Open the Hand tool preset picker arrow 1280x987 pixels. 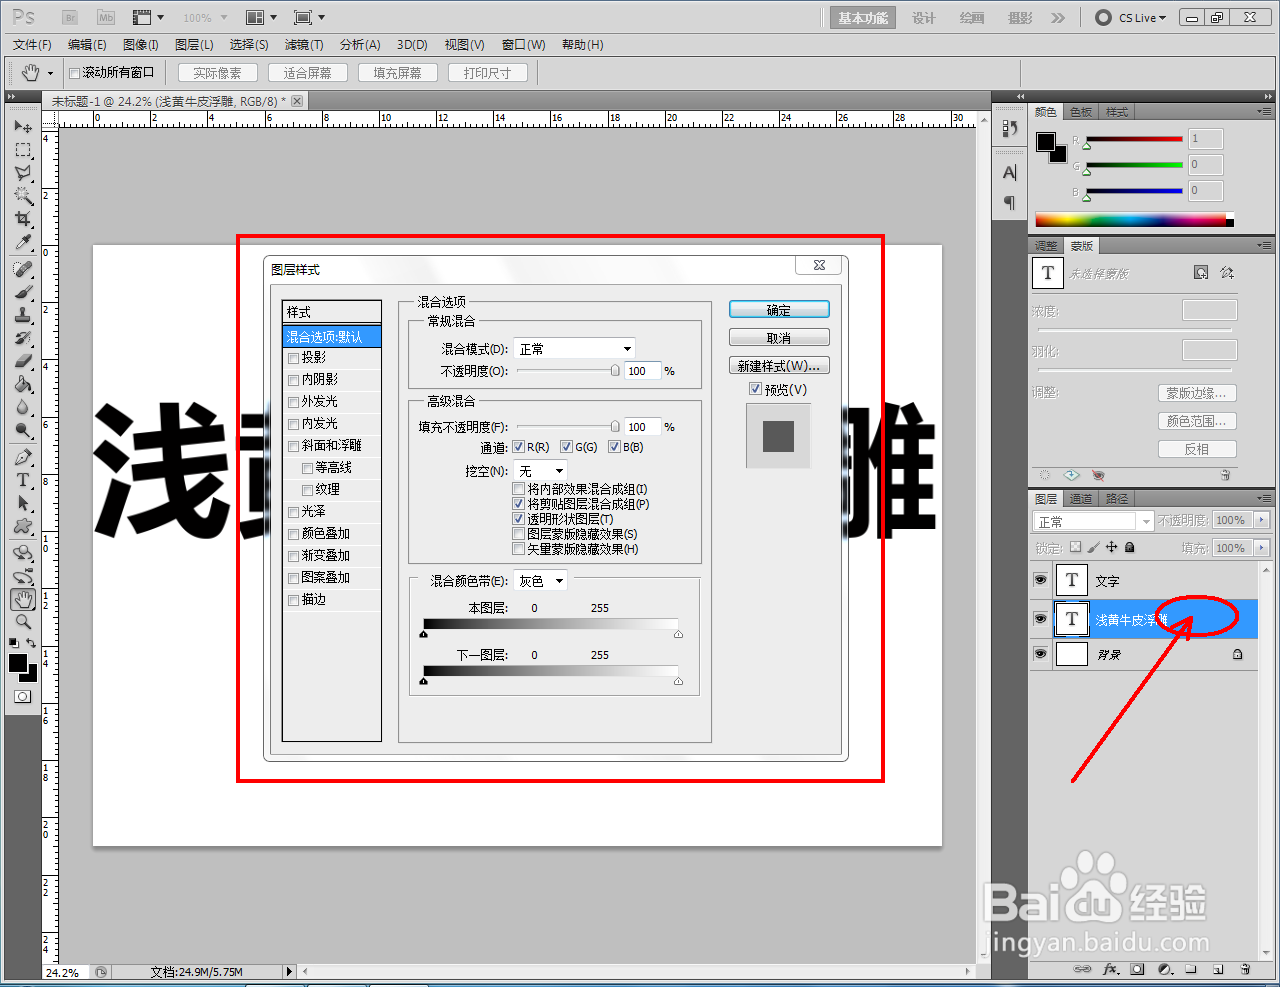pyautogui.click(x=50, y=73)
